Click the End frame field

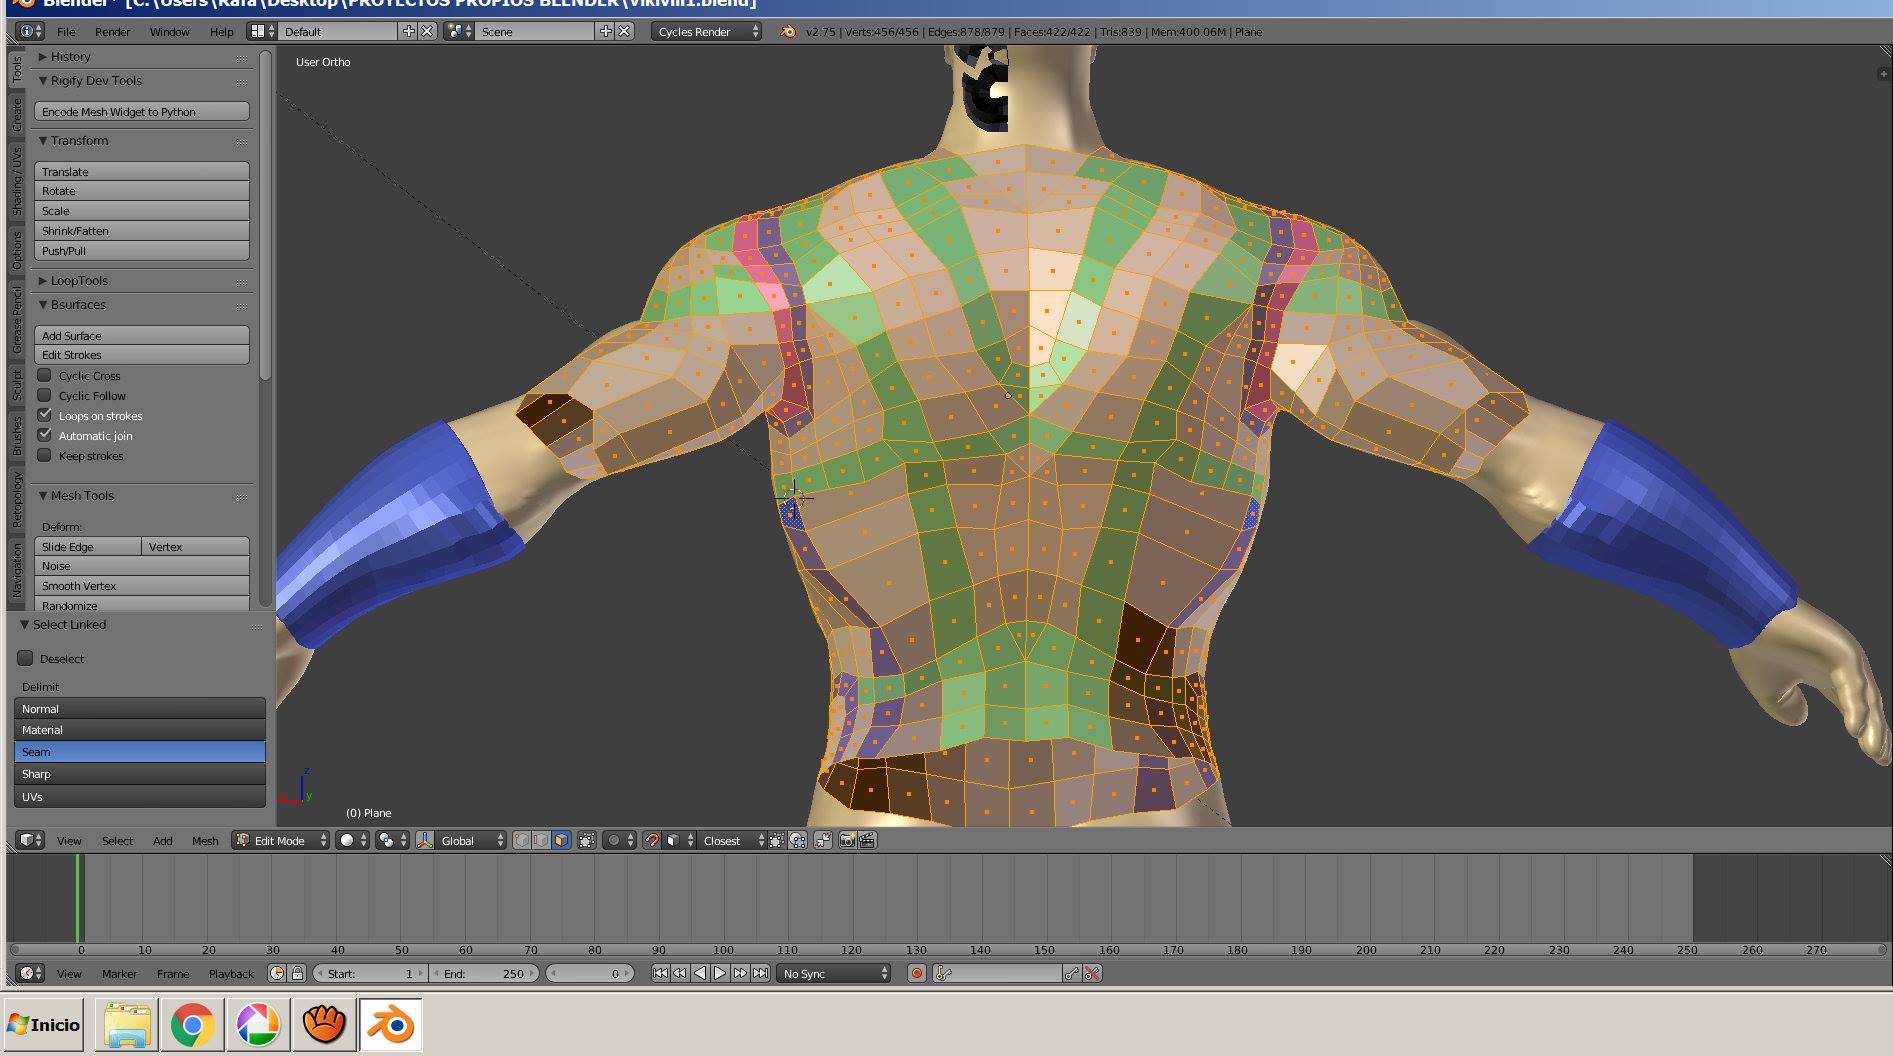pyautogui.click(x=485, y=973)
